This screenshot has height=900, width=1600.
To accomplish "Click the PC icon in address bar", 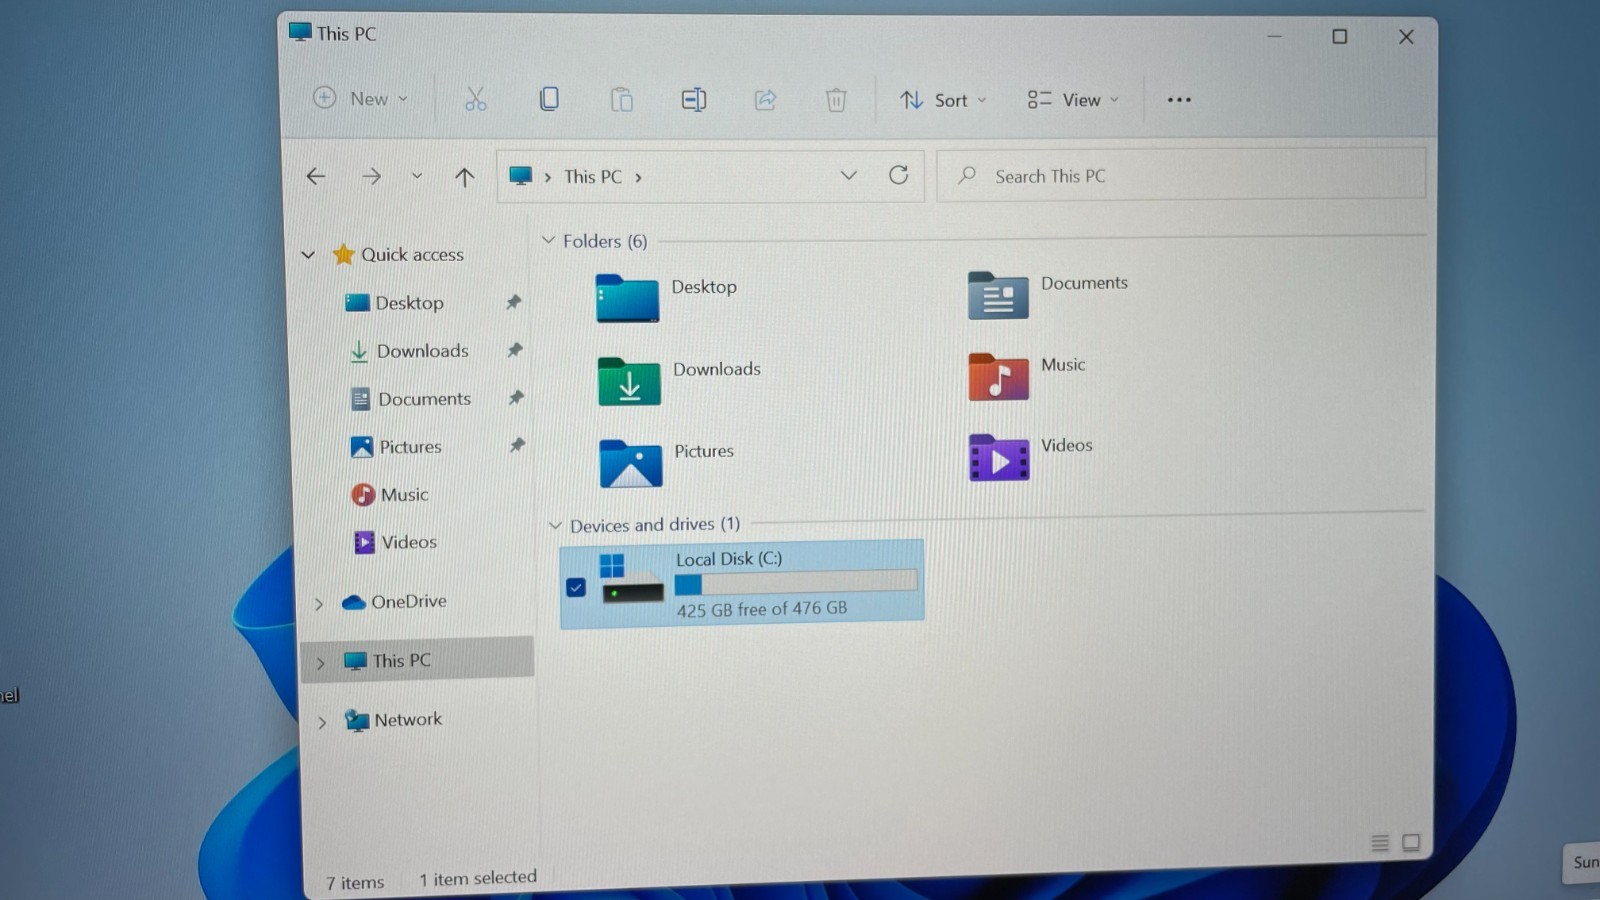I will [x=521, y=176].
